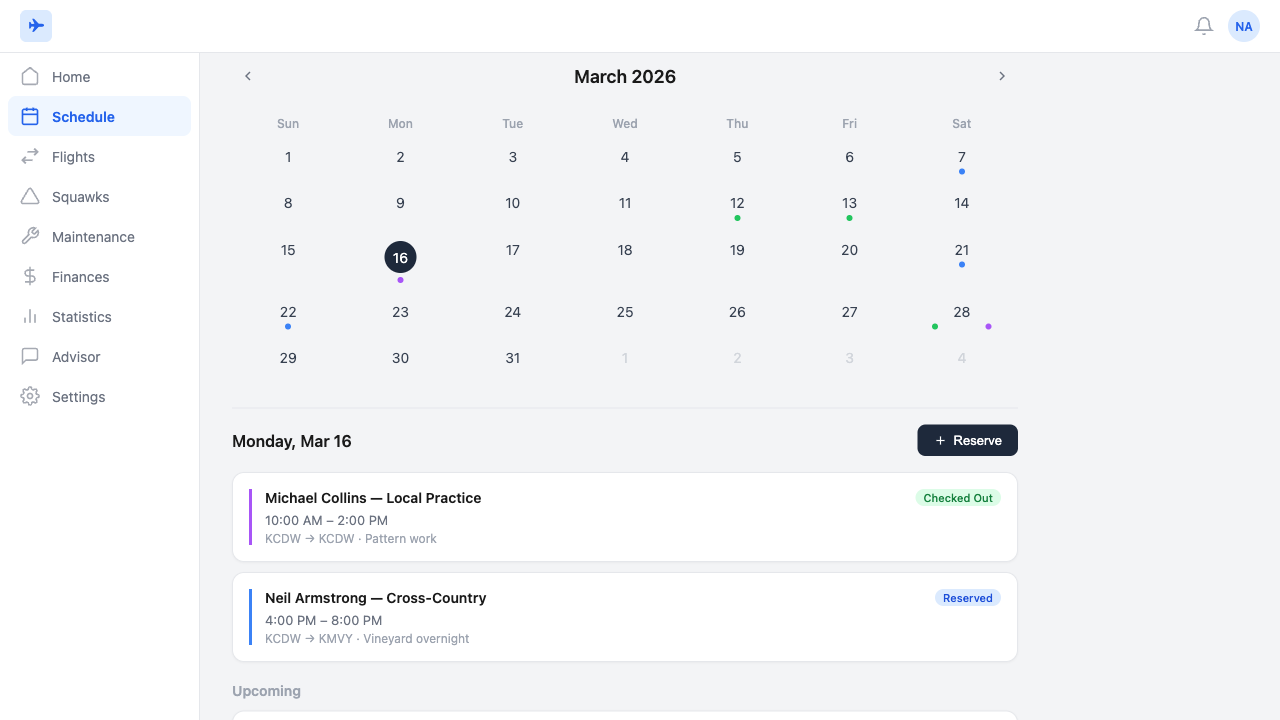Open the notifications bell
The image size is (1280, 720).
coord(1204,26)
